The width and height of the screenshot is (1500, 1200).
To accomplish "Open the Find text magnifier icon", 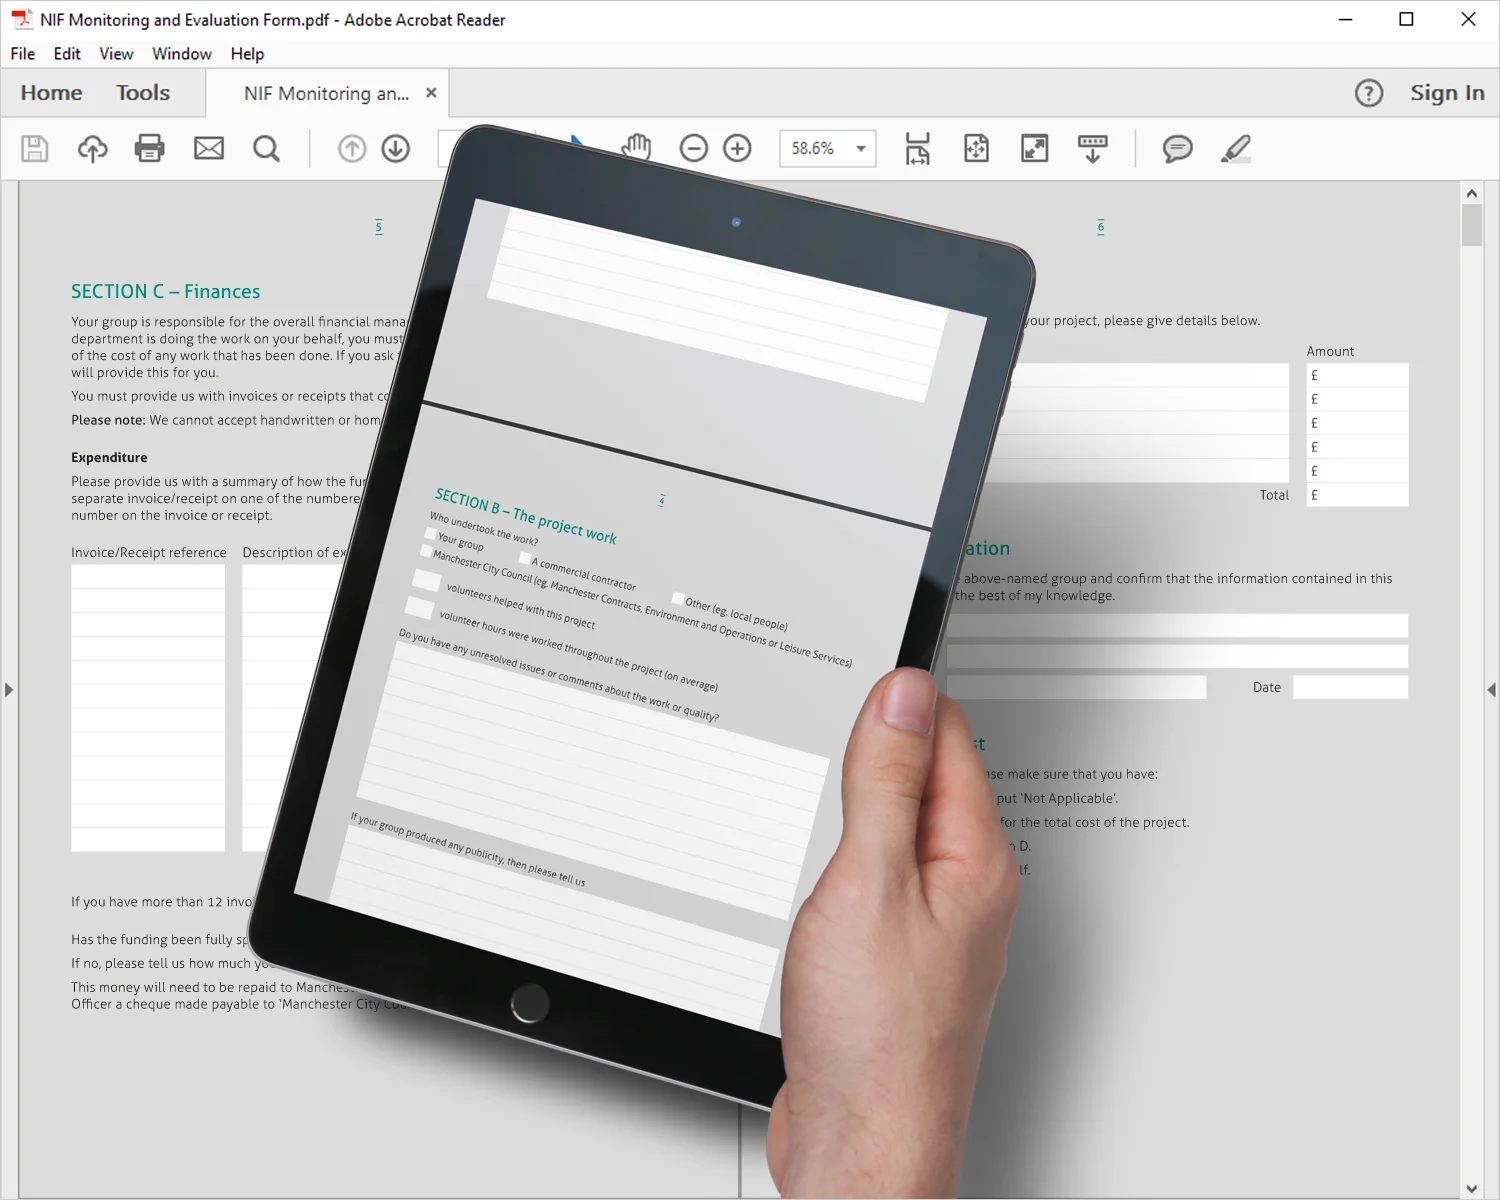I will tap(266, 149).
